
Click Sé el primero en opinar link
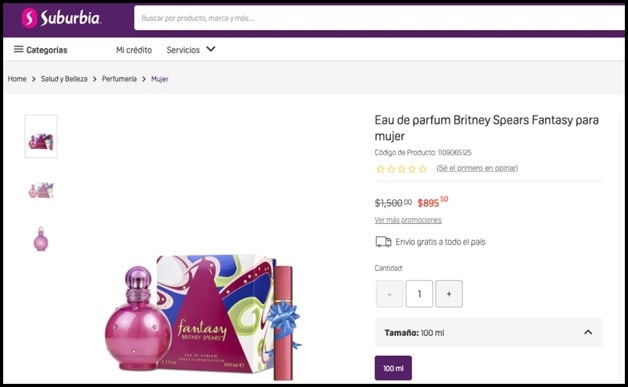click(477, 168)
